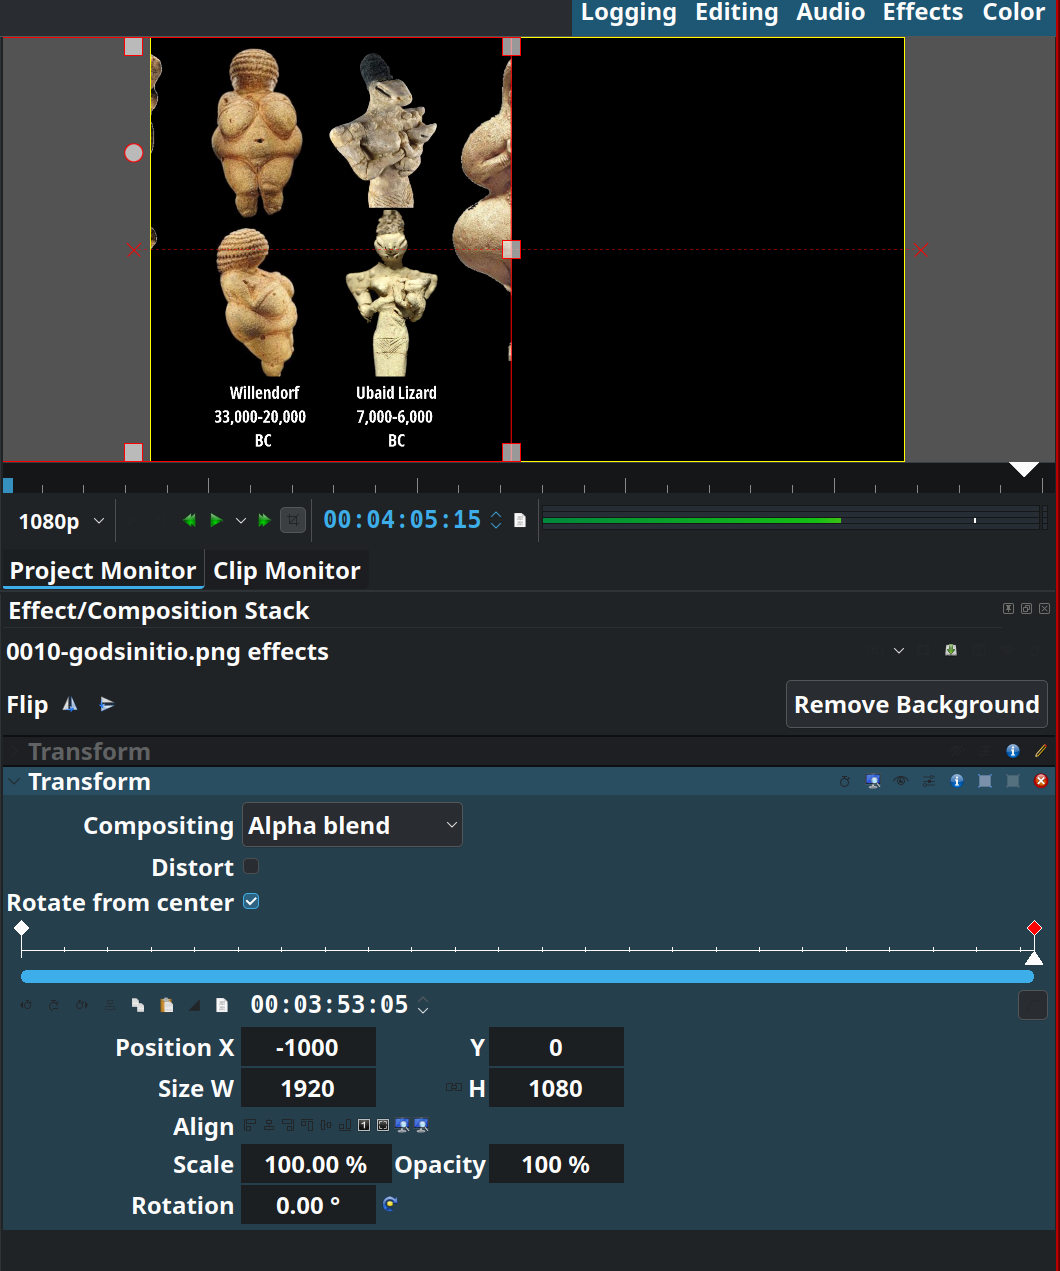Screen dimensions: 1060x1271
Task: Click the play button in the monitor
Action: [x=215, y=520]
